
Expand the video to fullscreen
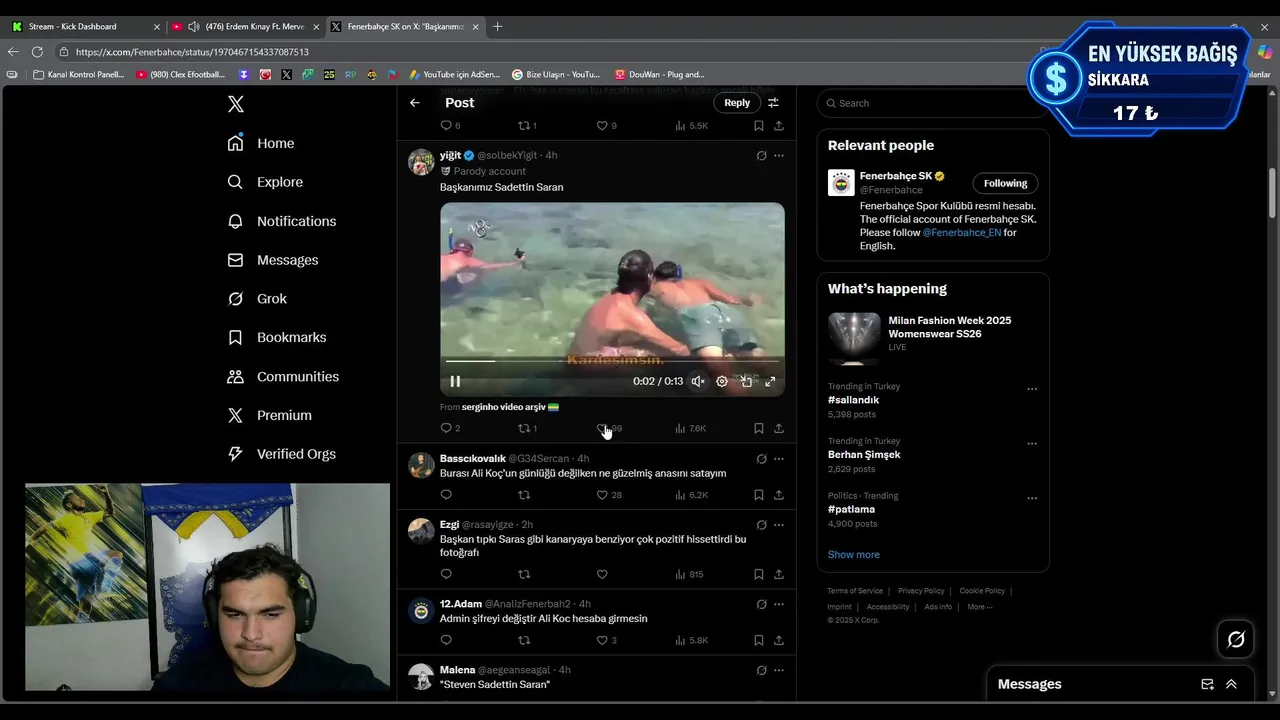pos(770,381)
